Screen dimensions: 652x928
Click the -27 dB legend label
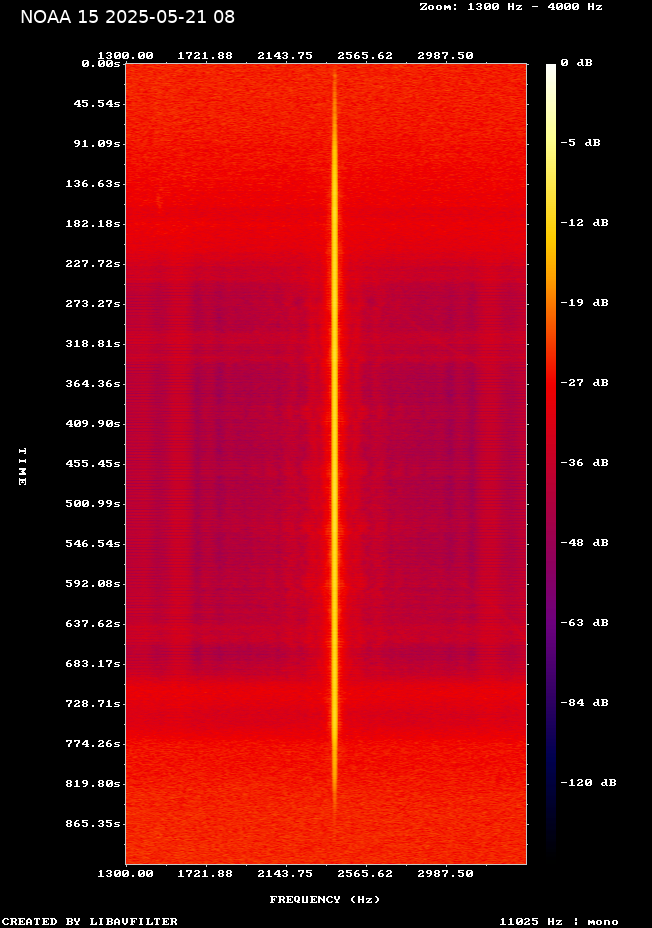585,382
